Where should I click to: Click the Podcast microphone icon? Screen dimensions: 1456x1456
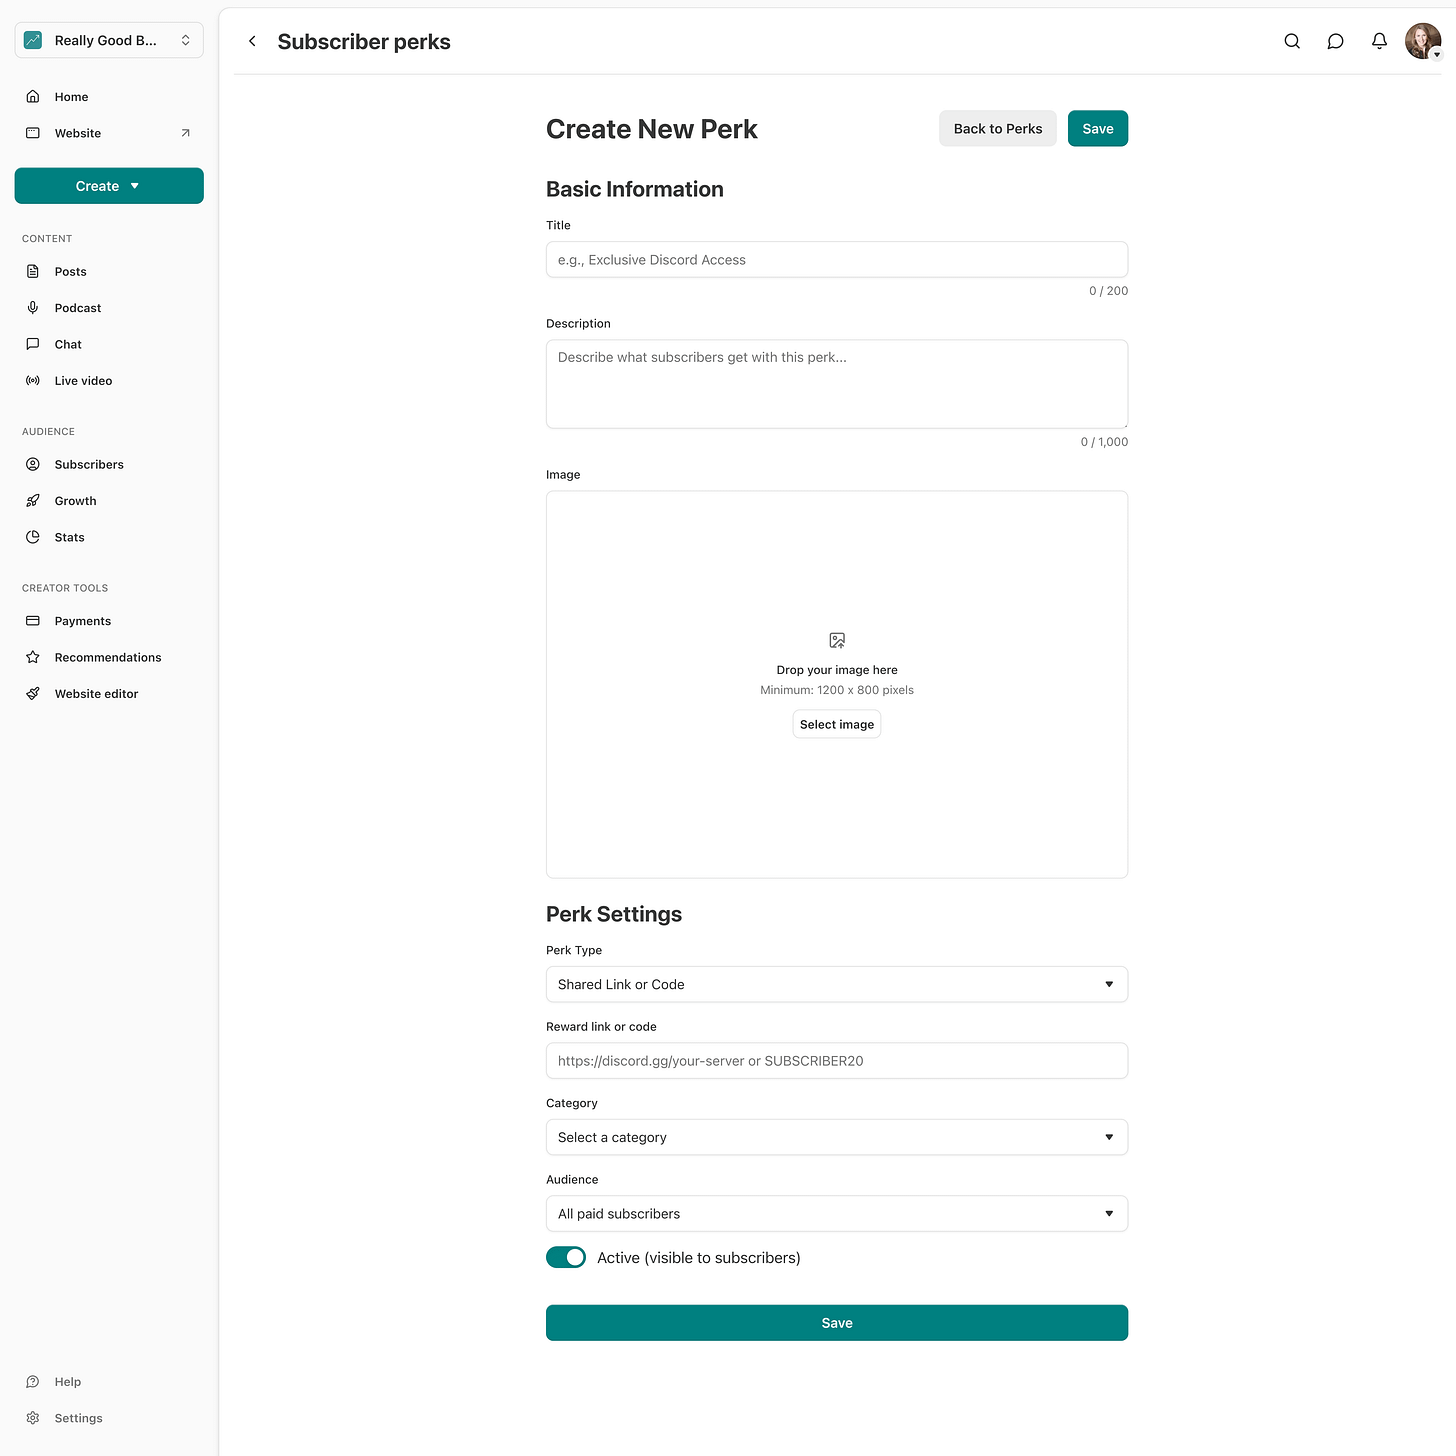[x=33, y=308]
